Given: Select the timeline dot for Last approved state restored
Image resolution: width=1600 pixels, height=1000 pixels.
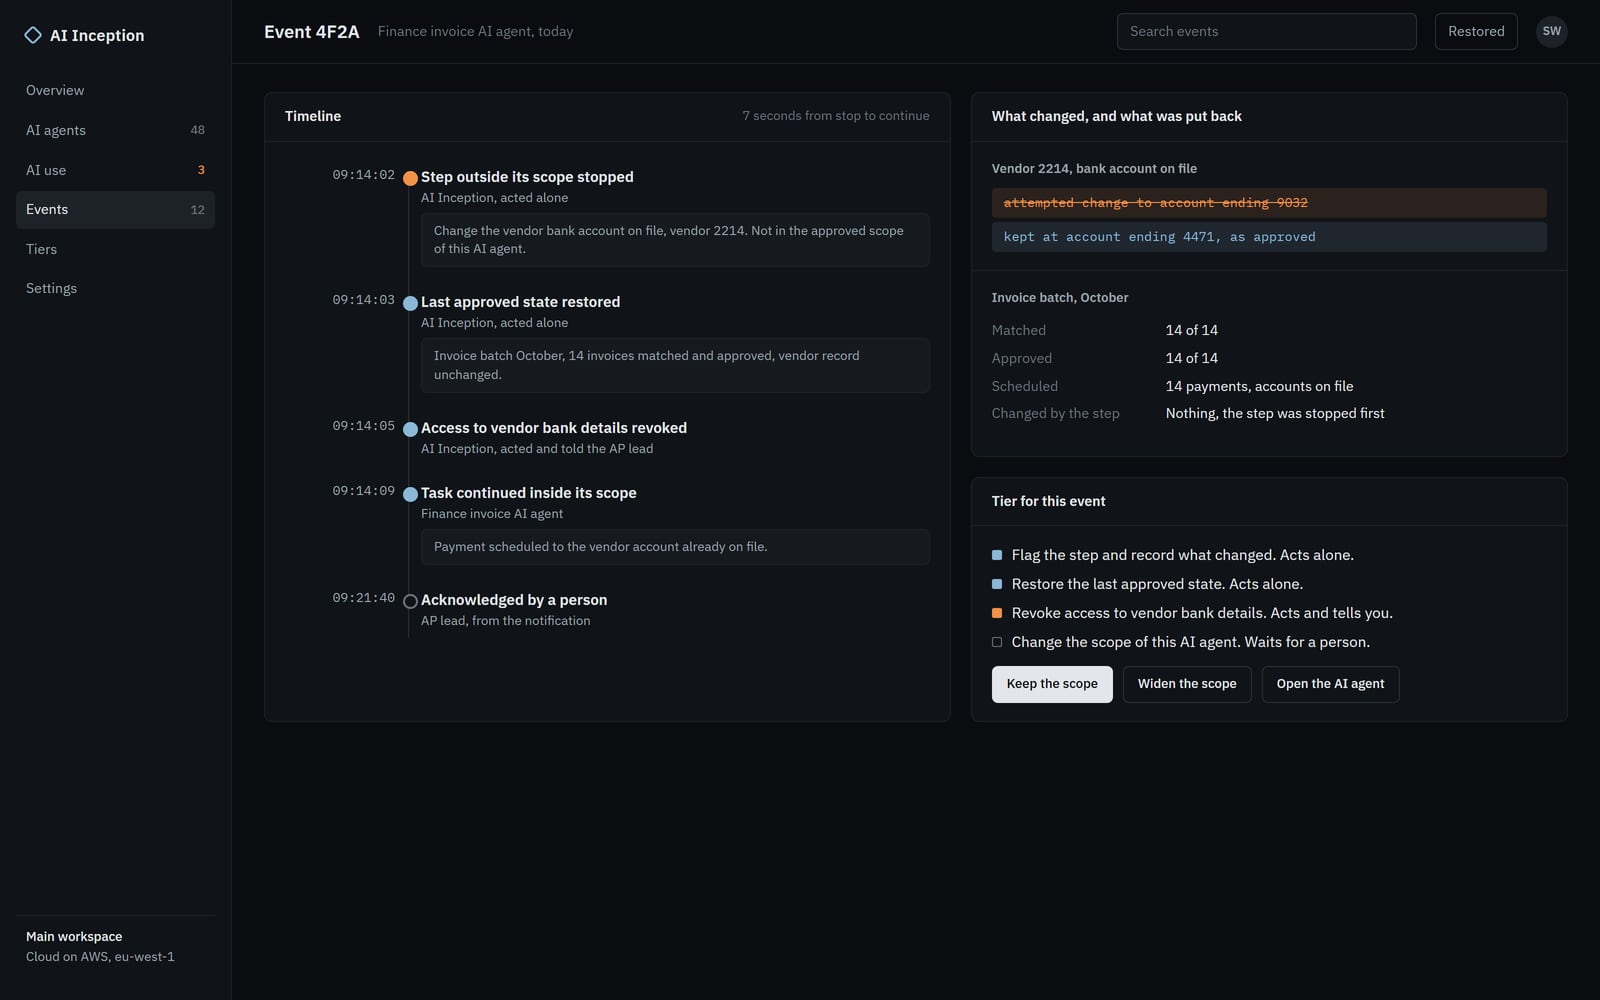Looking at the screenshot, I should pyautogui.click(x=410, y=303).
